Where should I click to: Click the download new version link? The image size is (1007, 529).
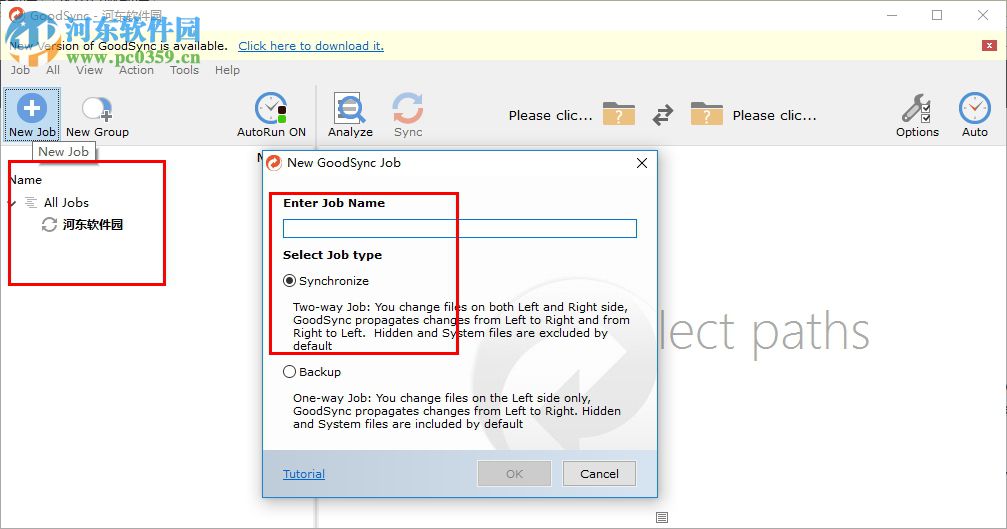(x=311, y=46)
